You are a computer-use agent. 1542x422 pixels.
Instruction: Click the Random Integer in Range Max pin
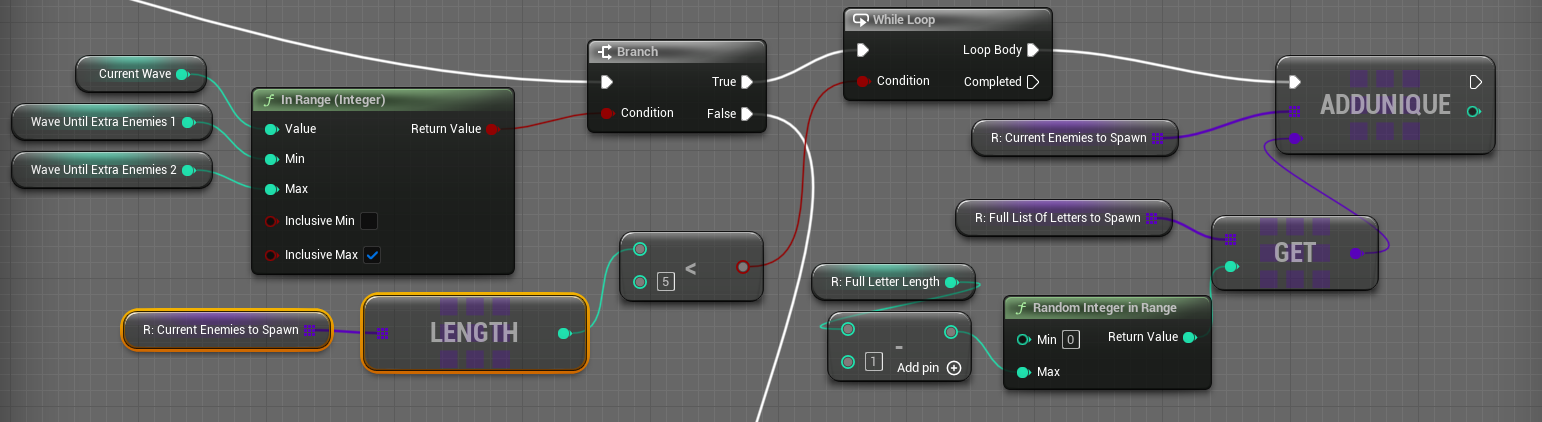1023,372
